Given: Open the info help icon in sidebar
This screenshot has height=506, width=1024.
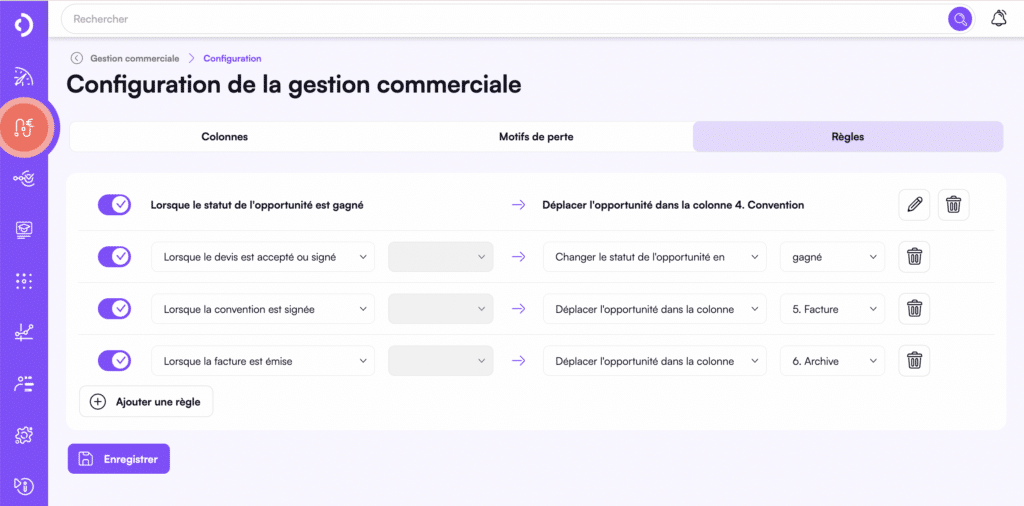Looking at the screenshot, I should 24,486.
